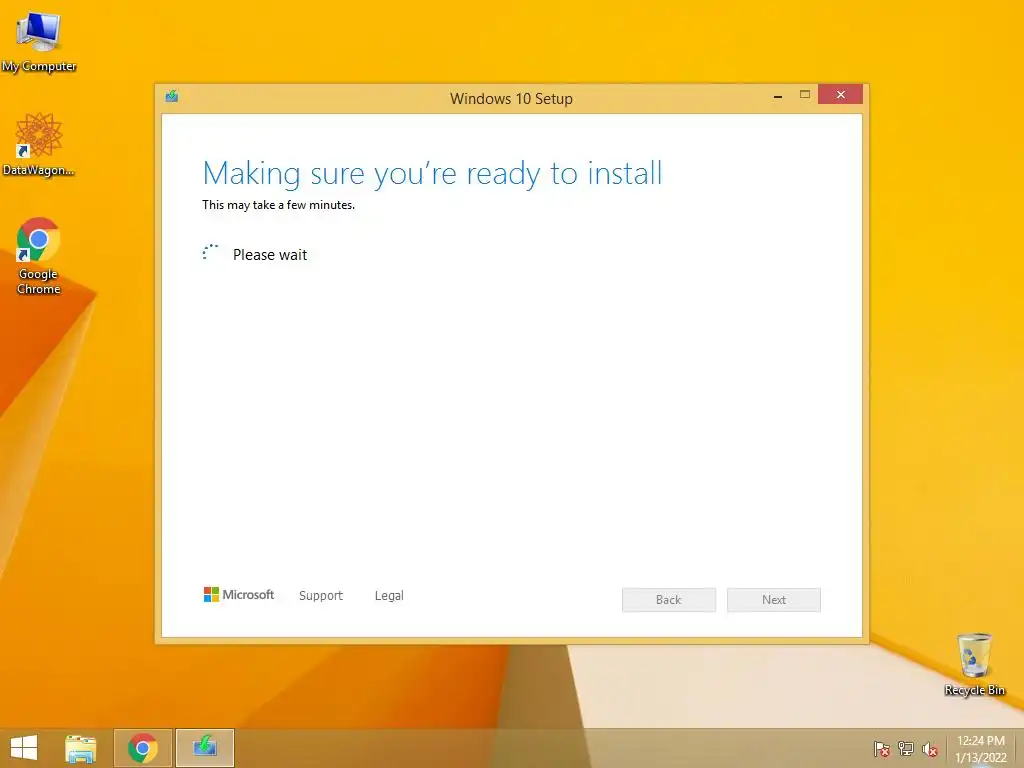The image size is (1024, 768).
Task: Open the Windows Start button
Action: pos(24,748)
